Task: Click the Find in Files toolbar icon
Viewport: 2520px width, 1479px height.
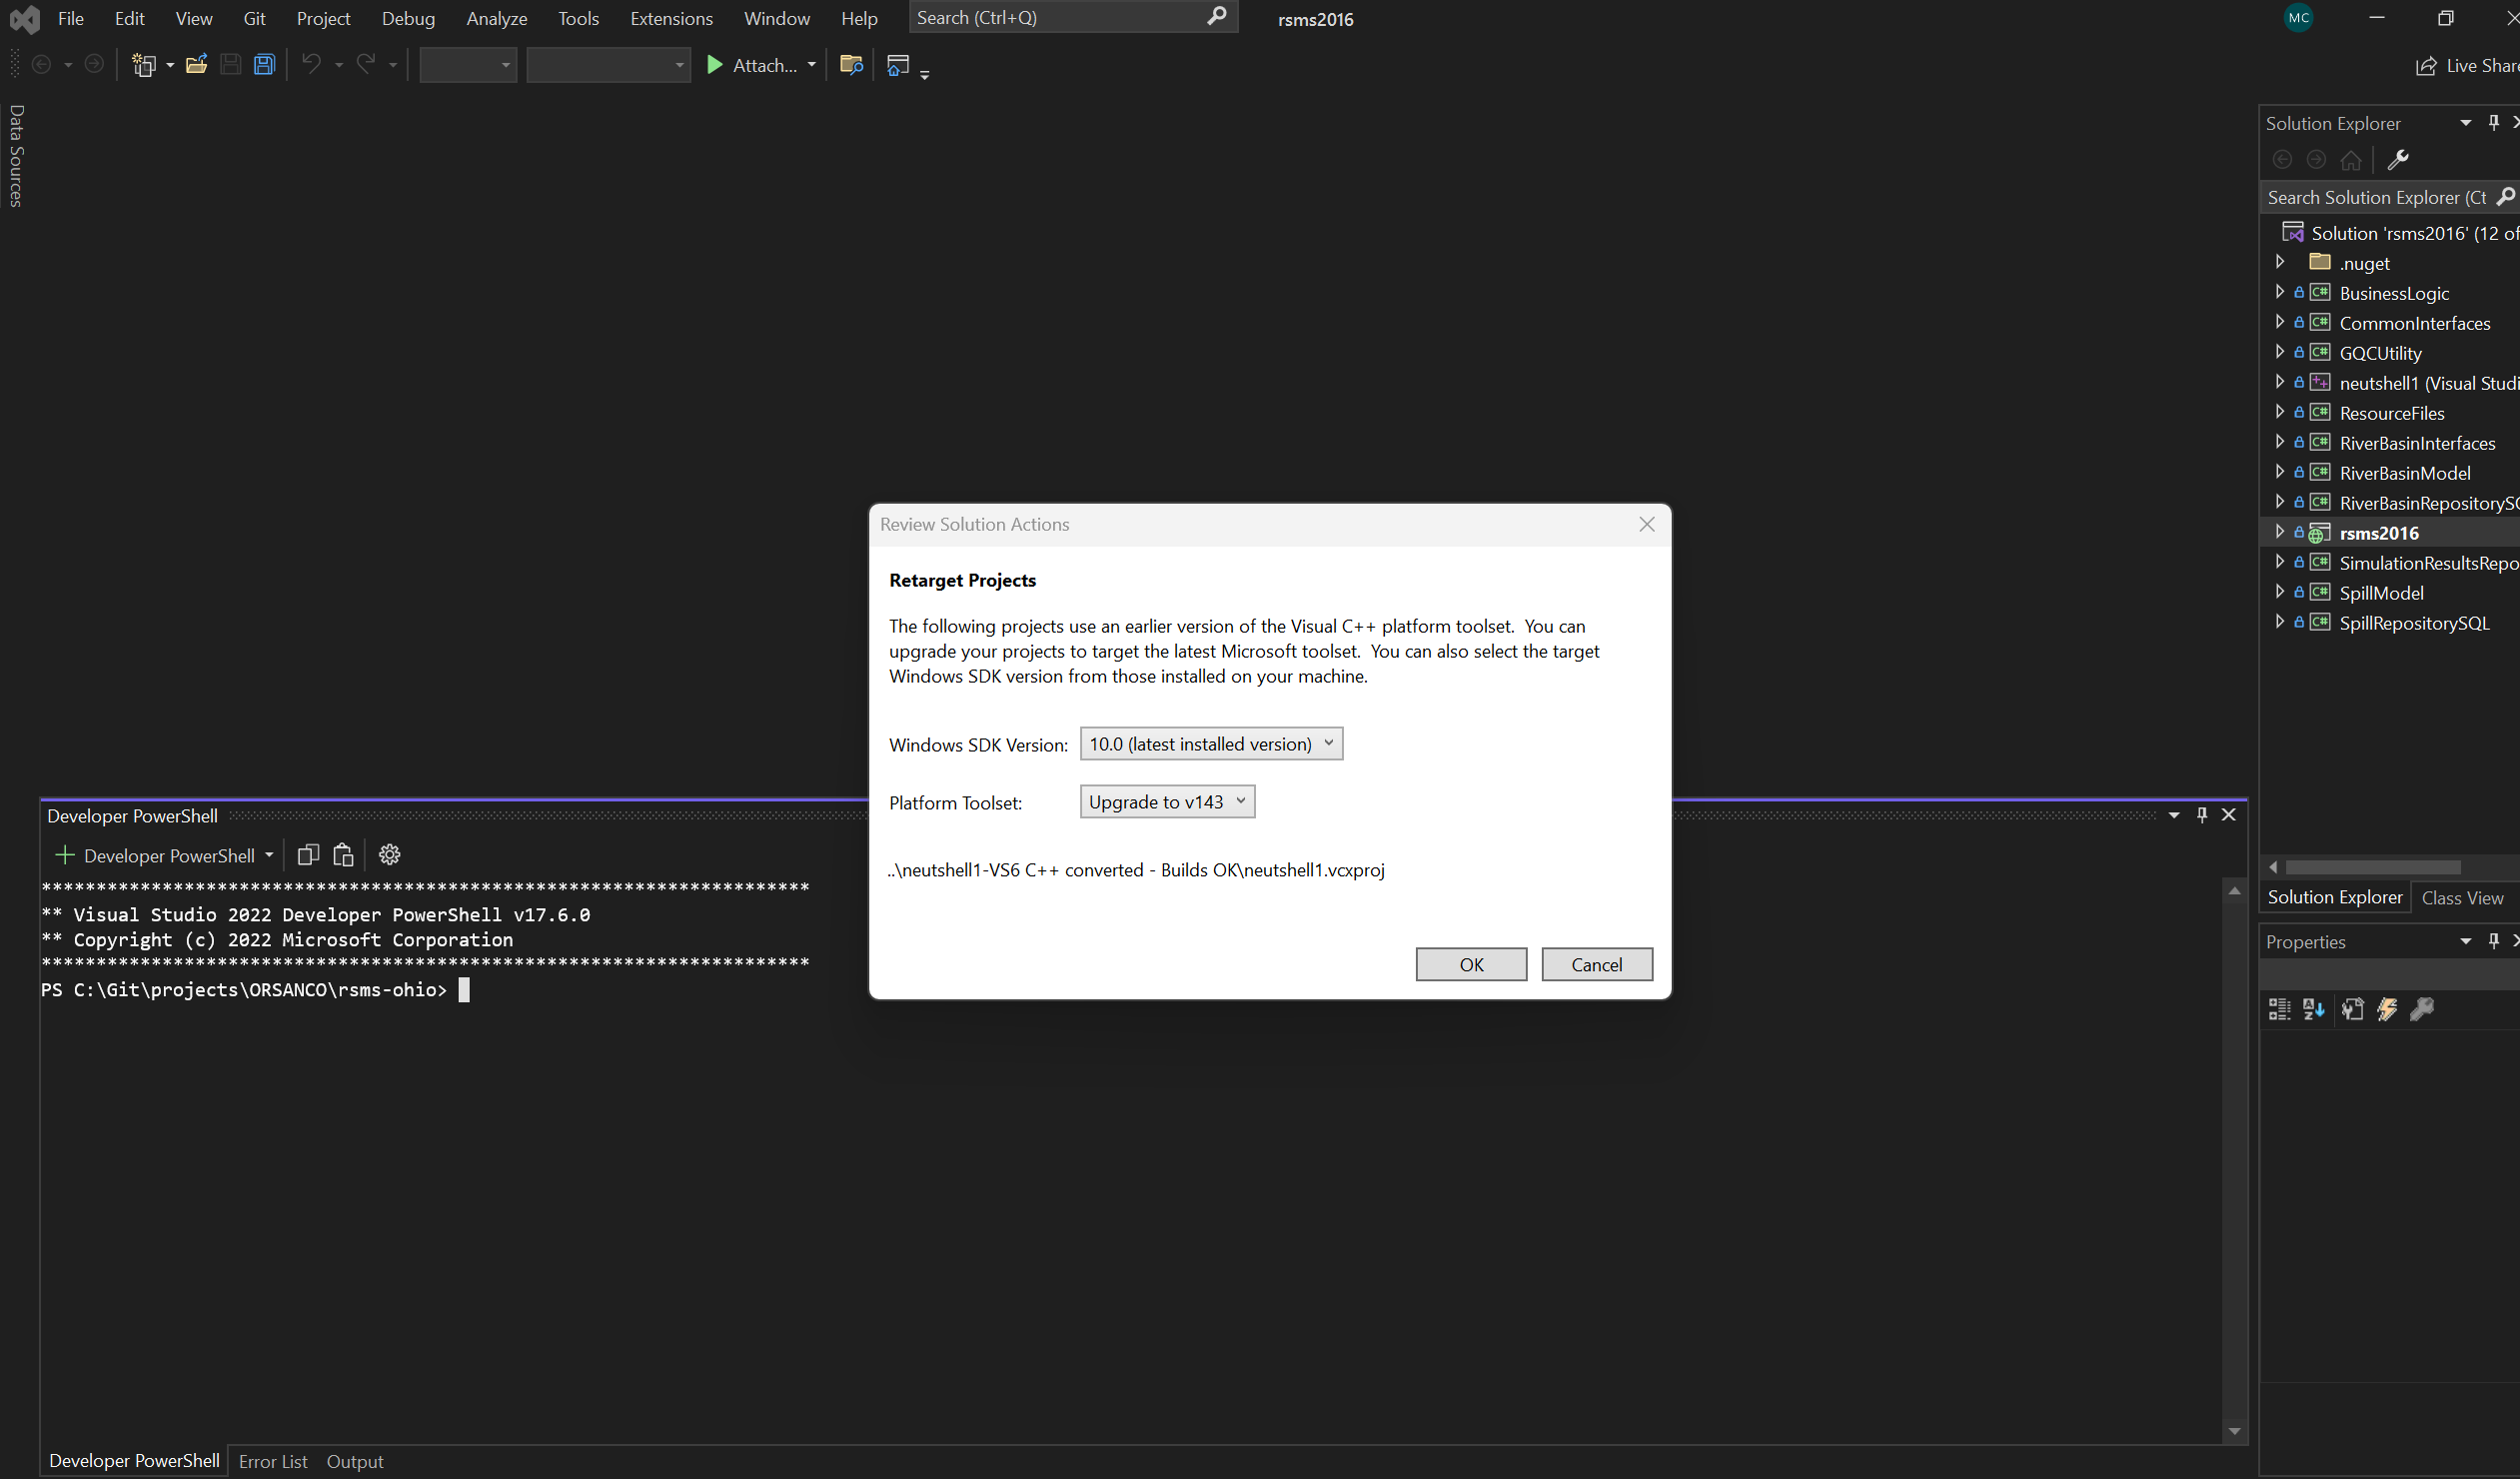Action: [851, 65]
